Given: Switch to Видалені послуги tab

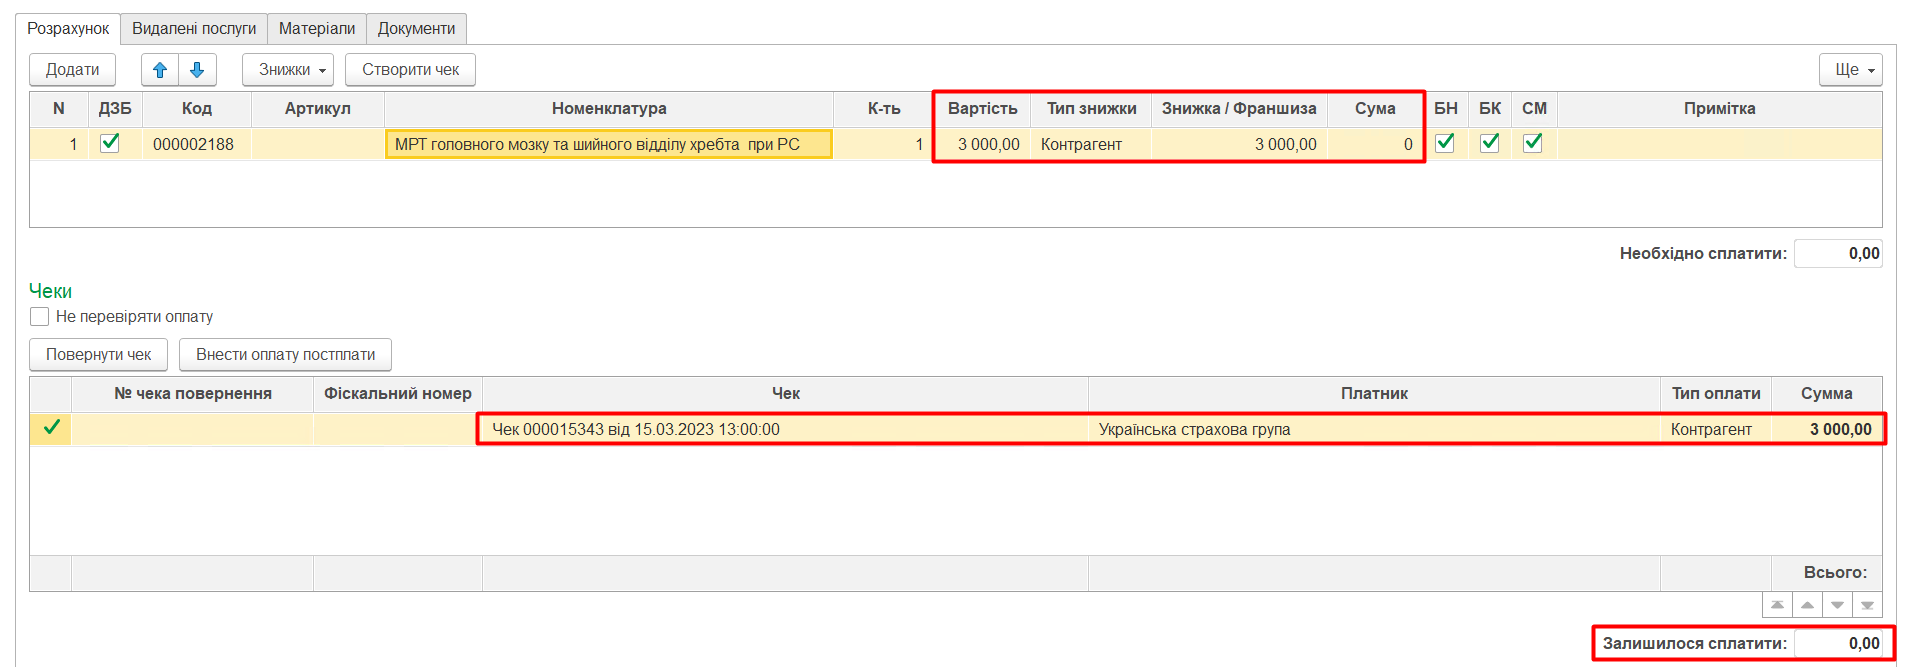Looking at the screenshot, I should point(194,29).
